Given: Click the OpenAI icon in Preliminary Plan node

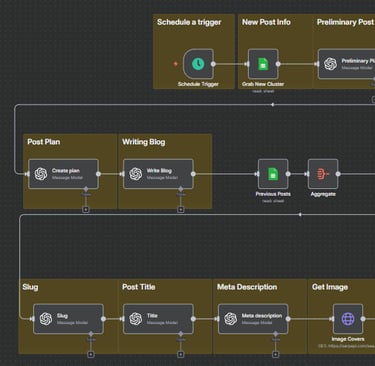Looking at the screenshot, I should 330,64.
